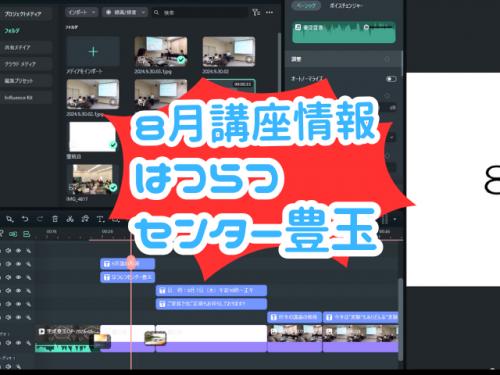Click the undo arrow in timeline toolbar

tap(25, 219)
